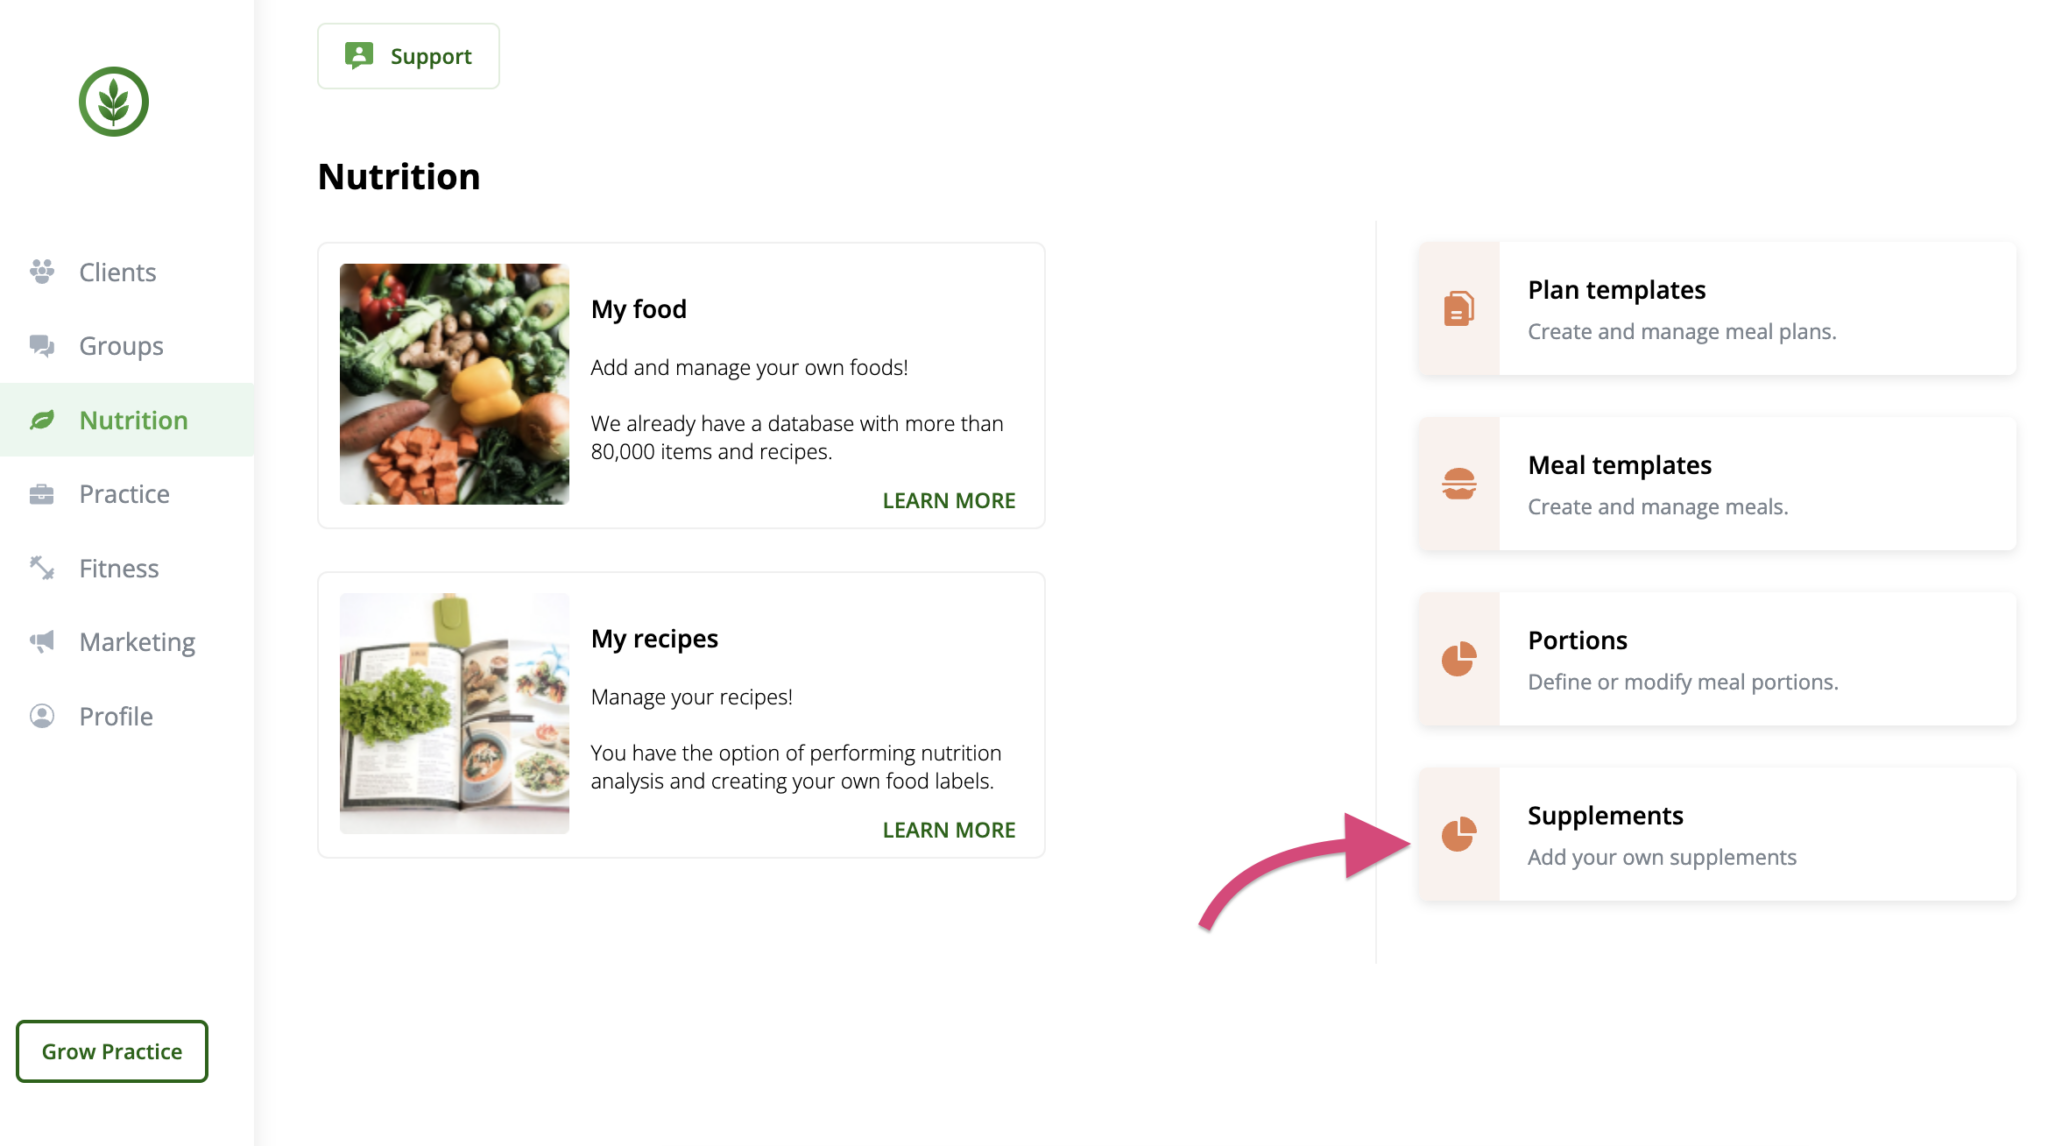This screenshot has height=1146, width=2048.
Task: Open the Supplements card title
Action: [1605, 816]
